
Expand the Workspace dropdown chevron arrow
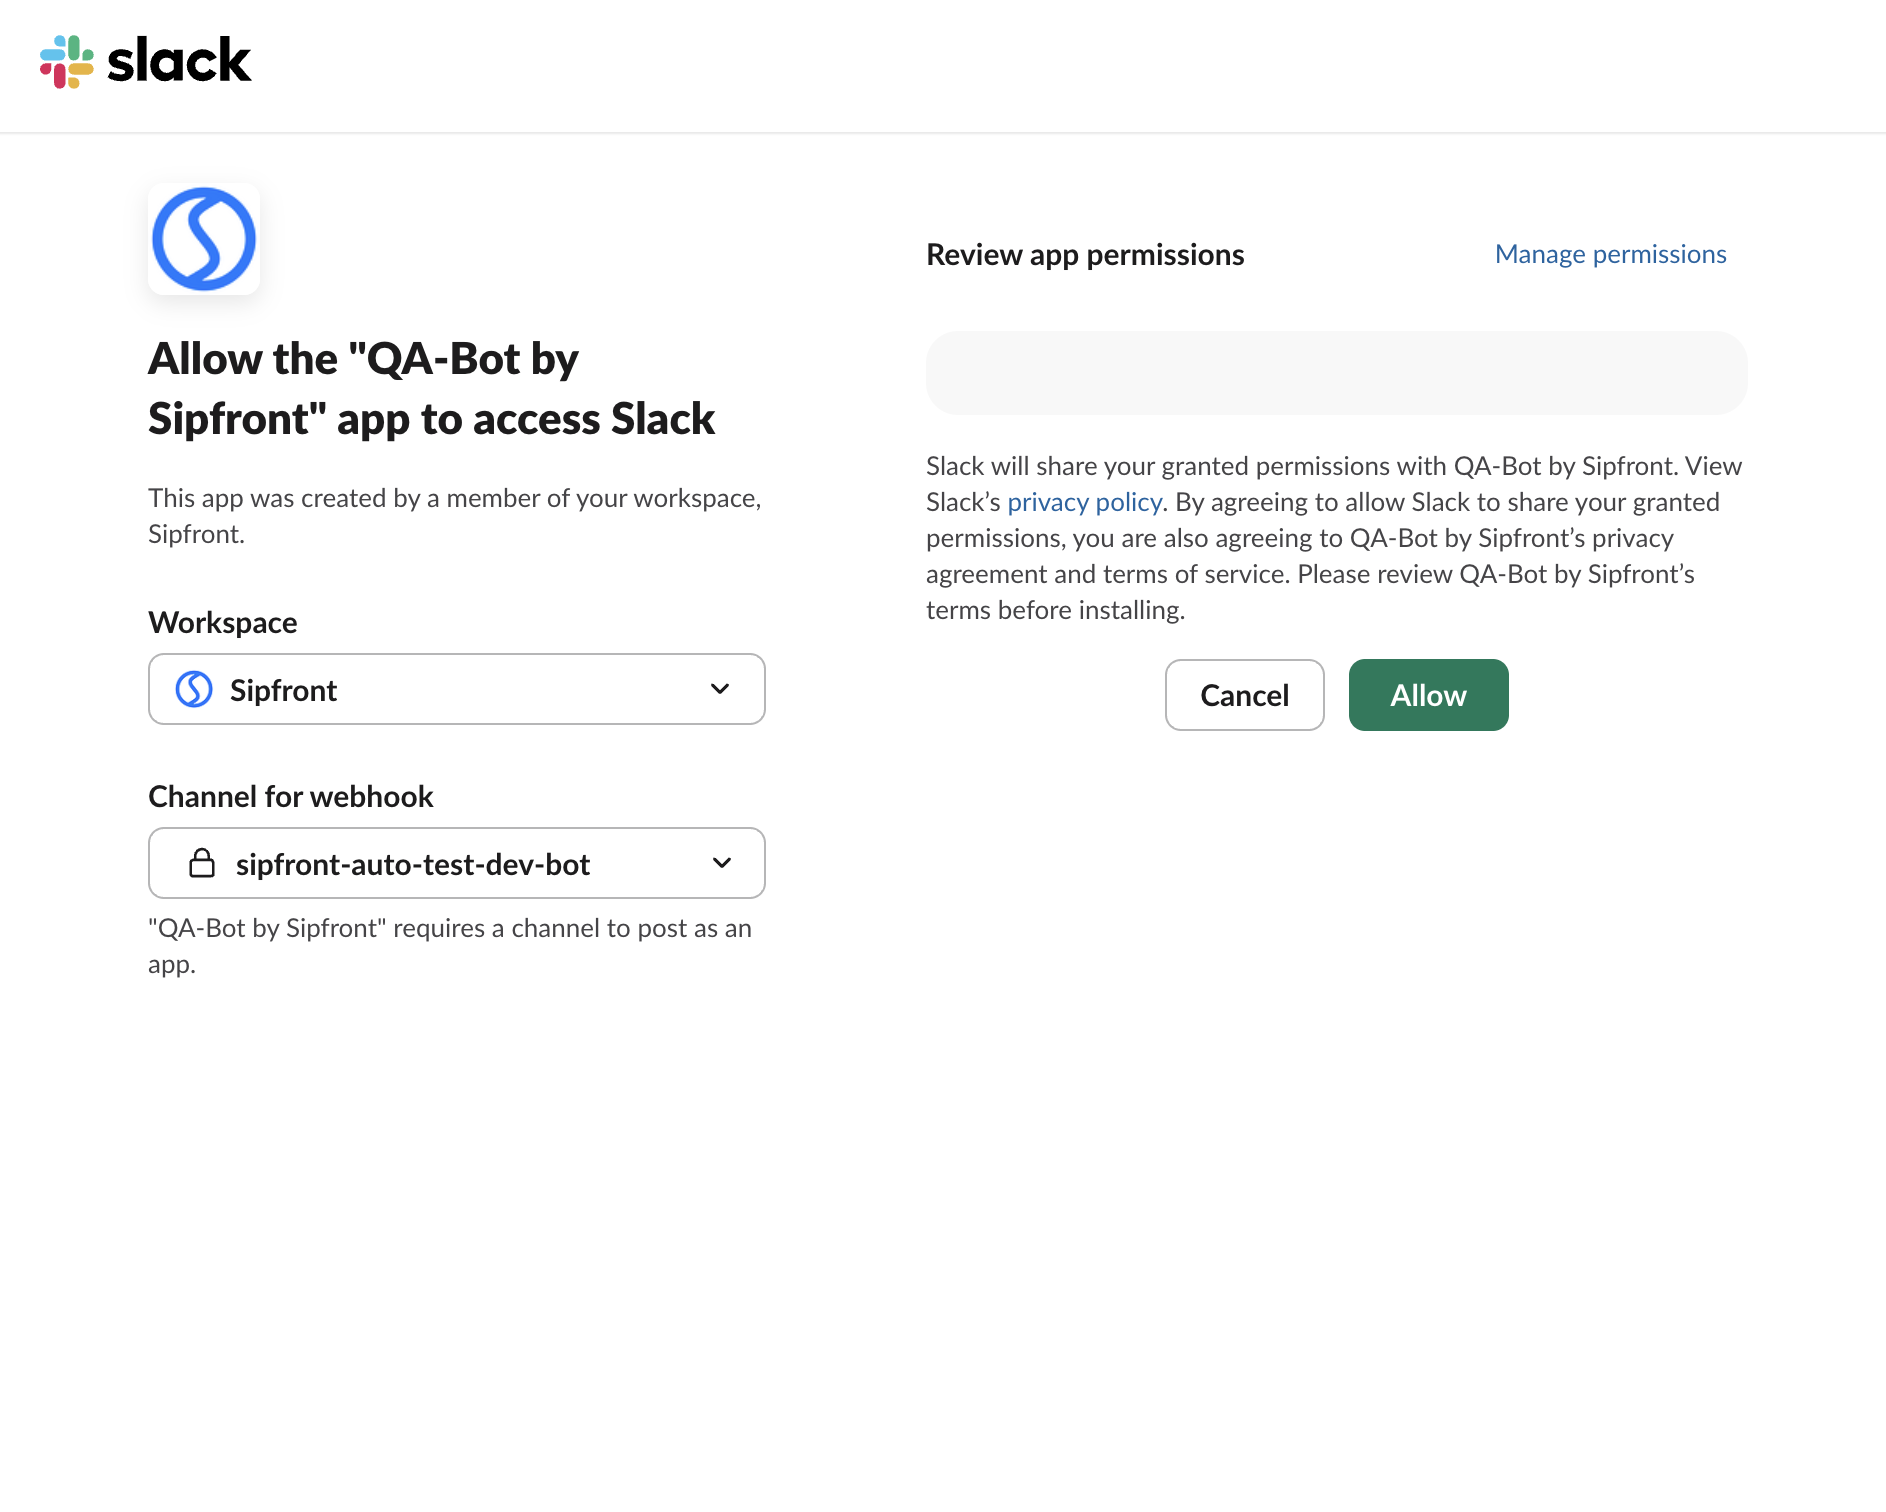[x=720, y=689]
